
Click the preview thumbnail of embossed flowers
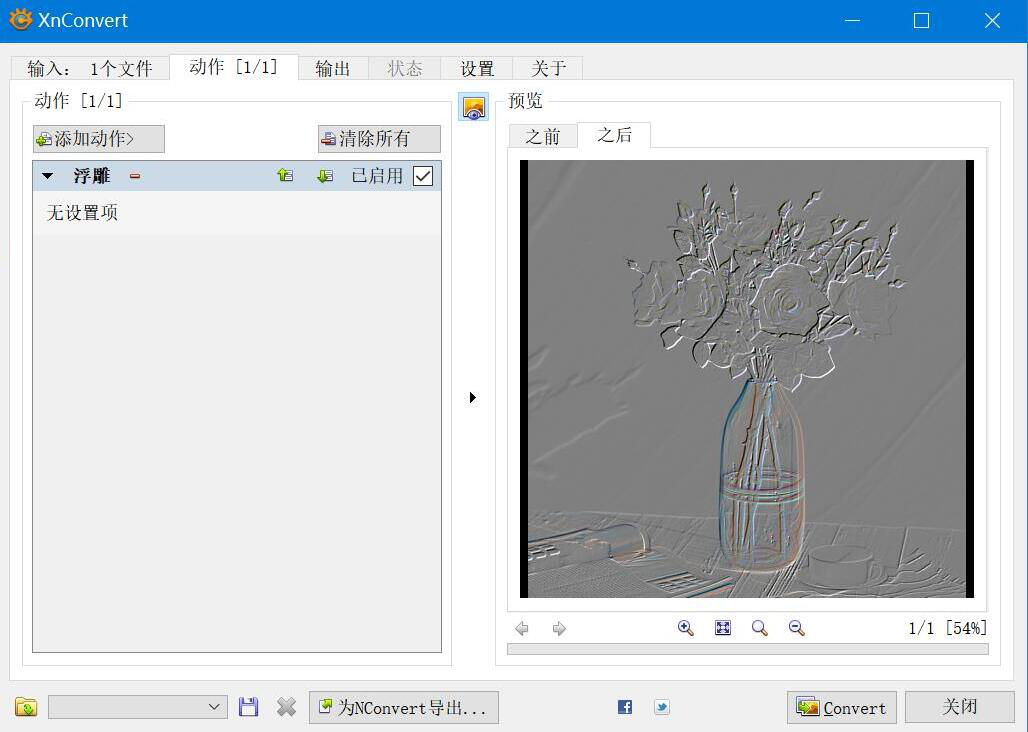[x=746, y=379]
